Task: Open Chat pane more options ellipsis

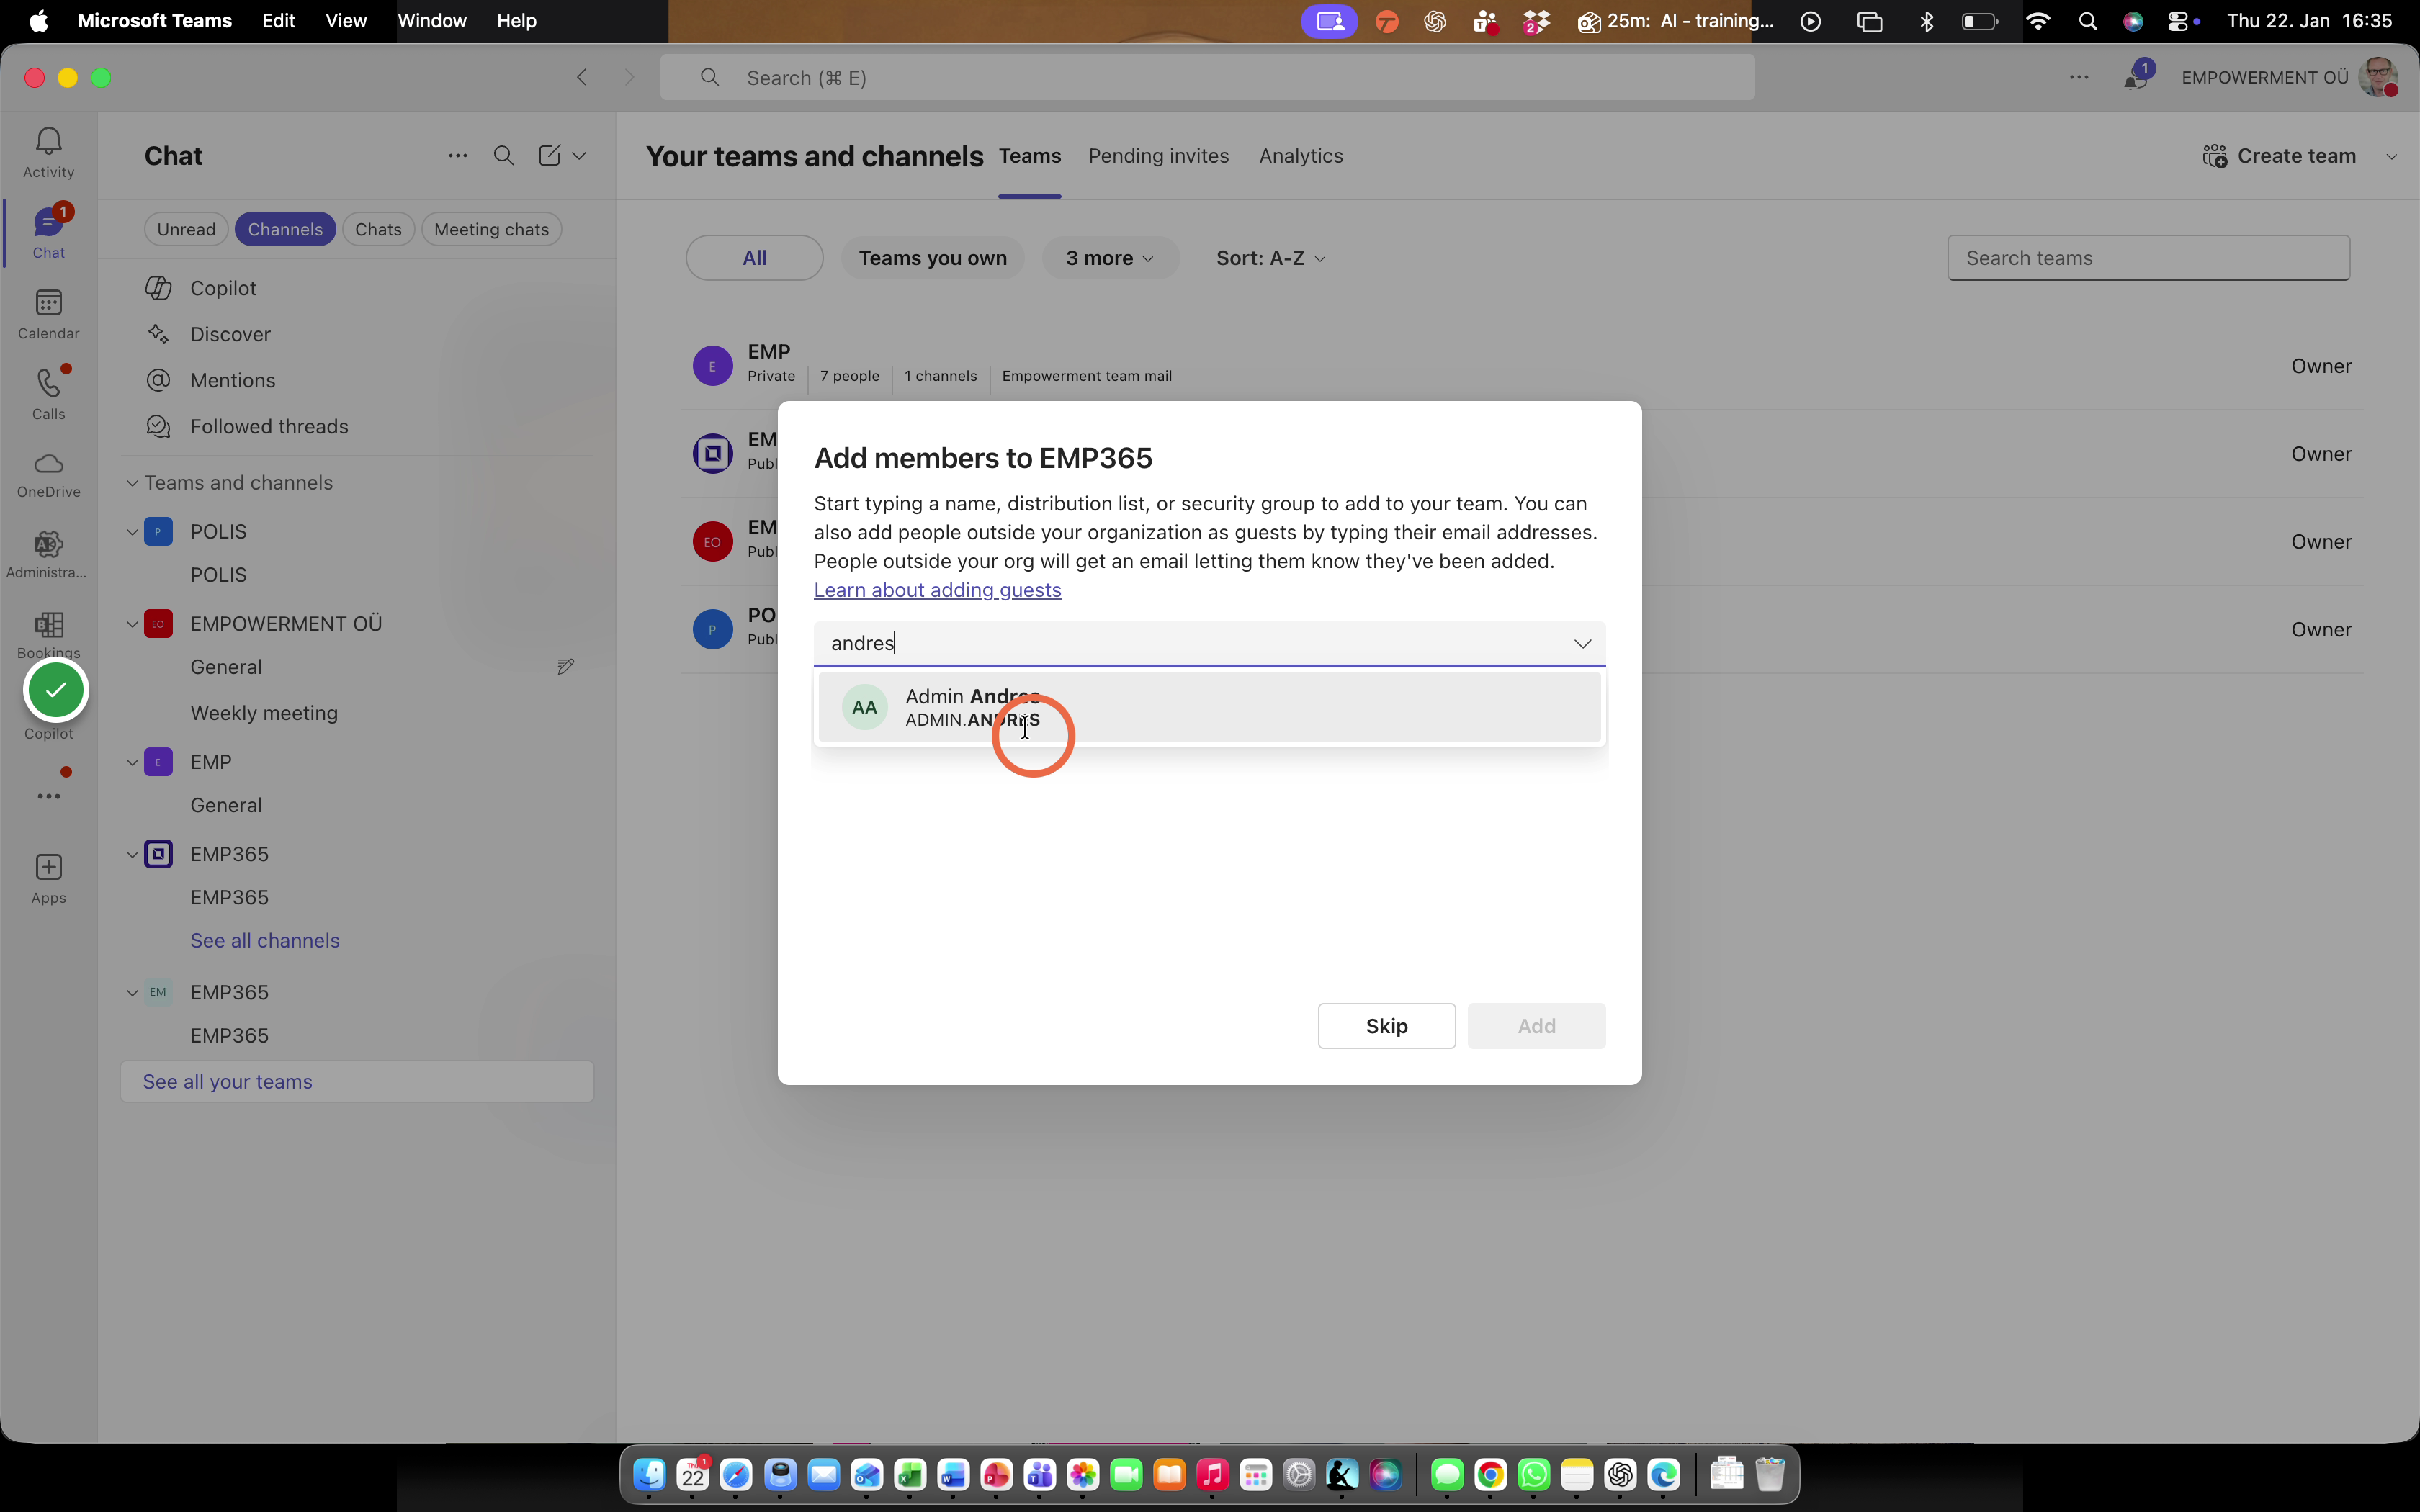Action: tap(457, 156)
